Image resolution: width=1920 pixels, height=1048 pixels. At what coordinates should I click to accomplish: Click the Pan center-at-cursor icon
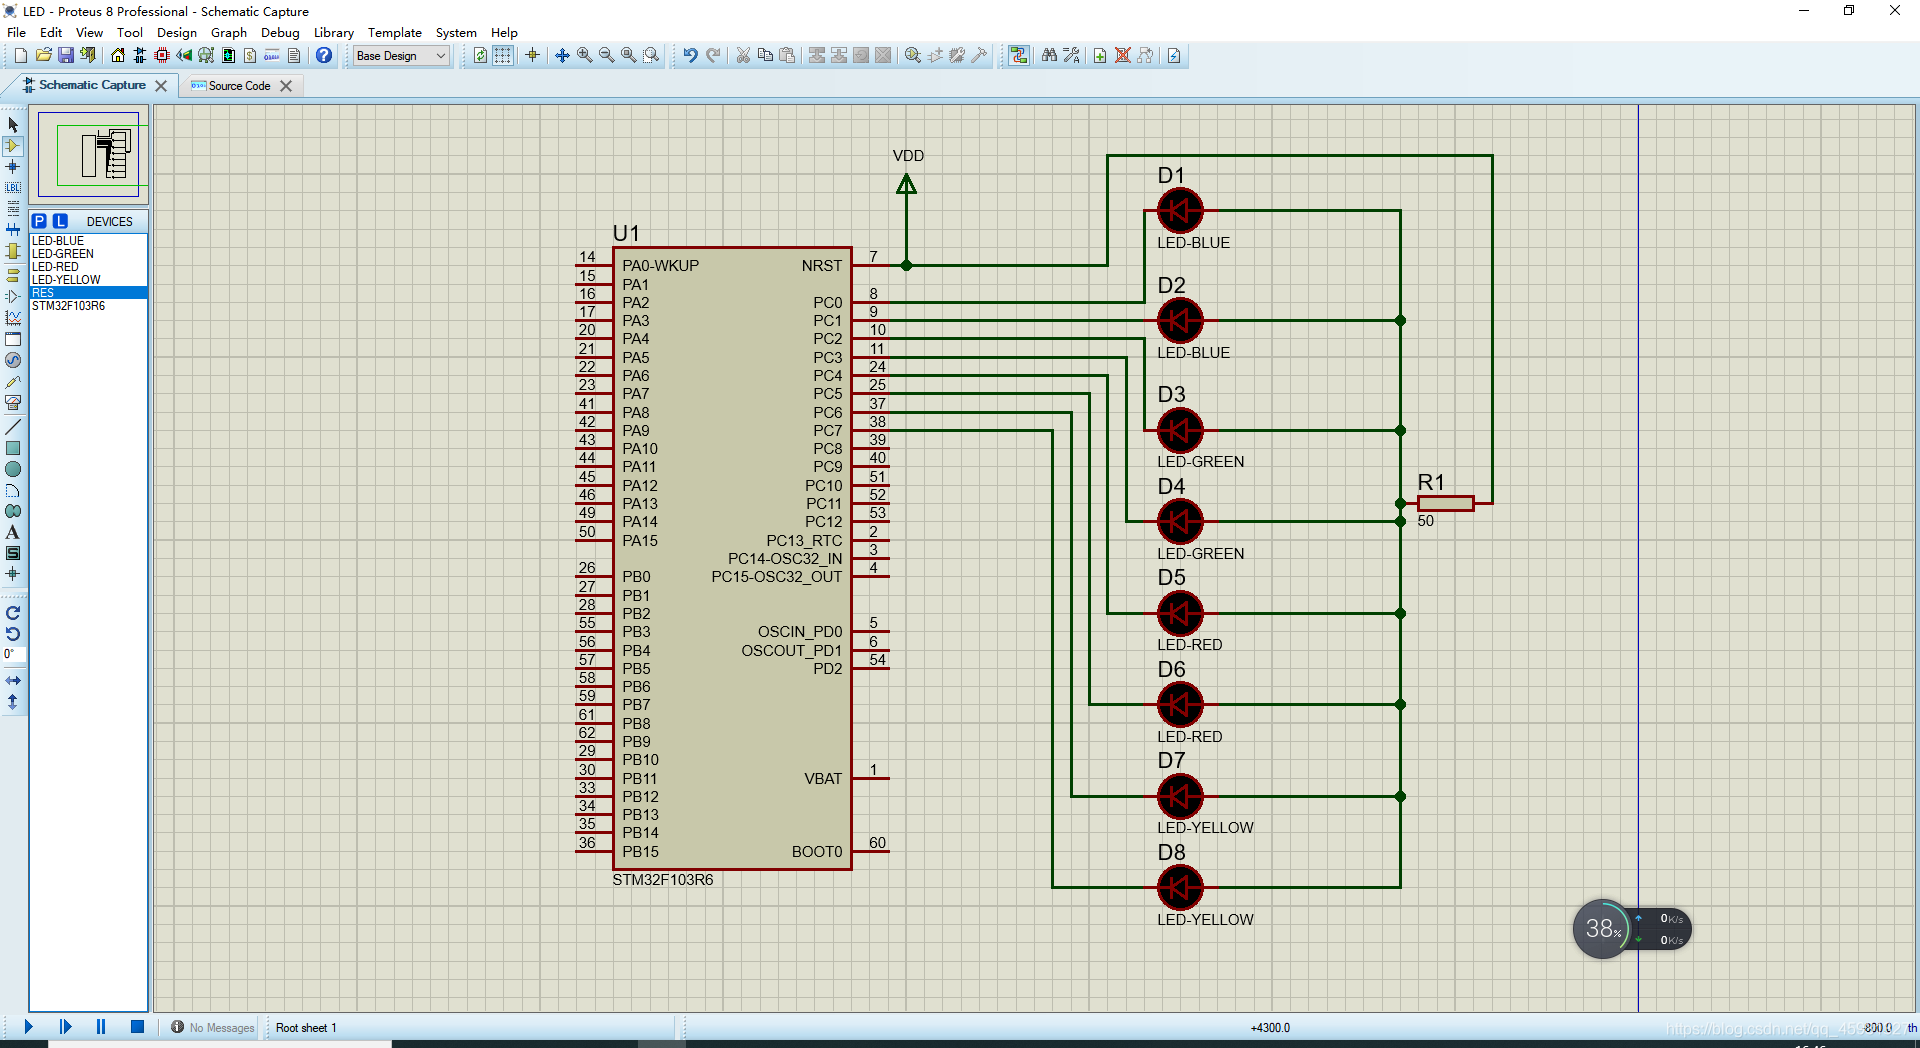pos(562,55)
